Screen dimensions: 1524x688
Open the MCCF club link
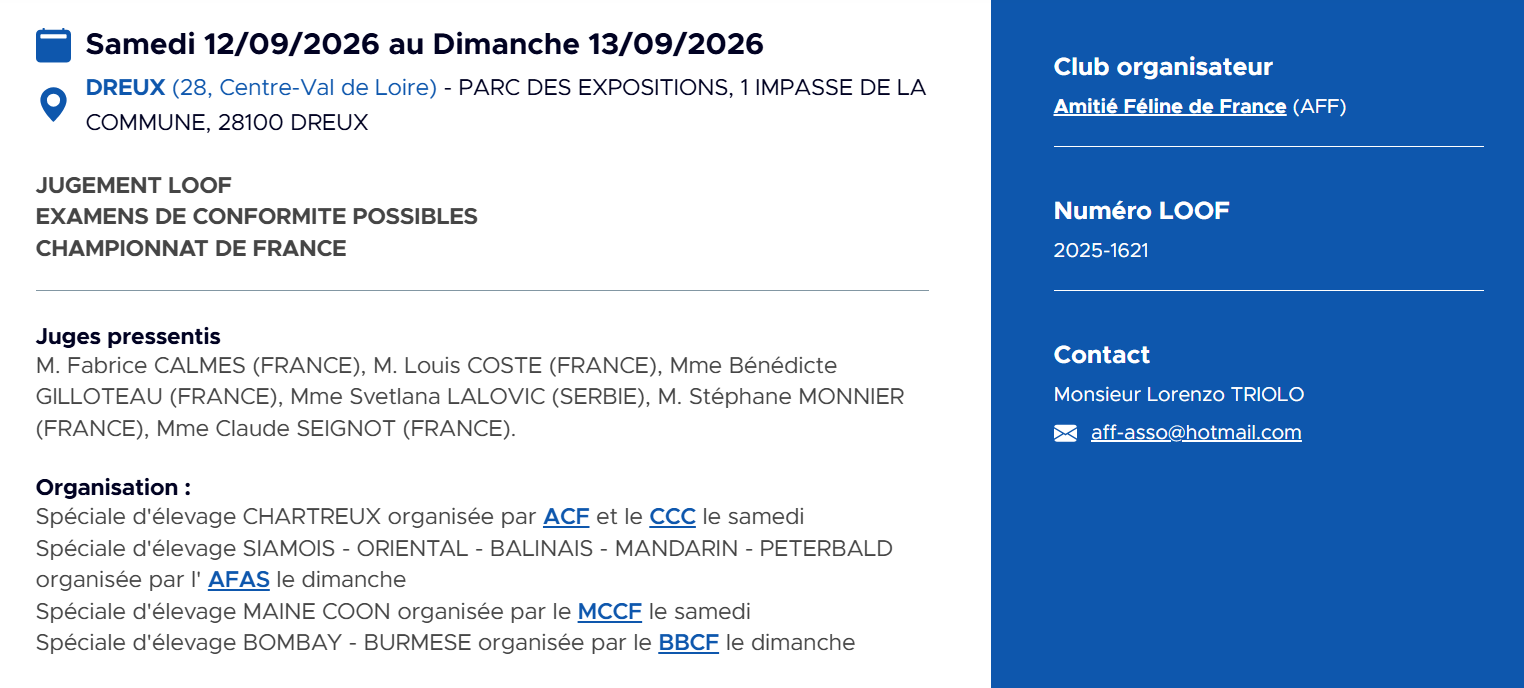click(610, 611)
